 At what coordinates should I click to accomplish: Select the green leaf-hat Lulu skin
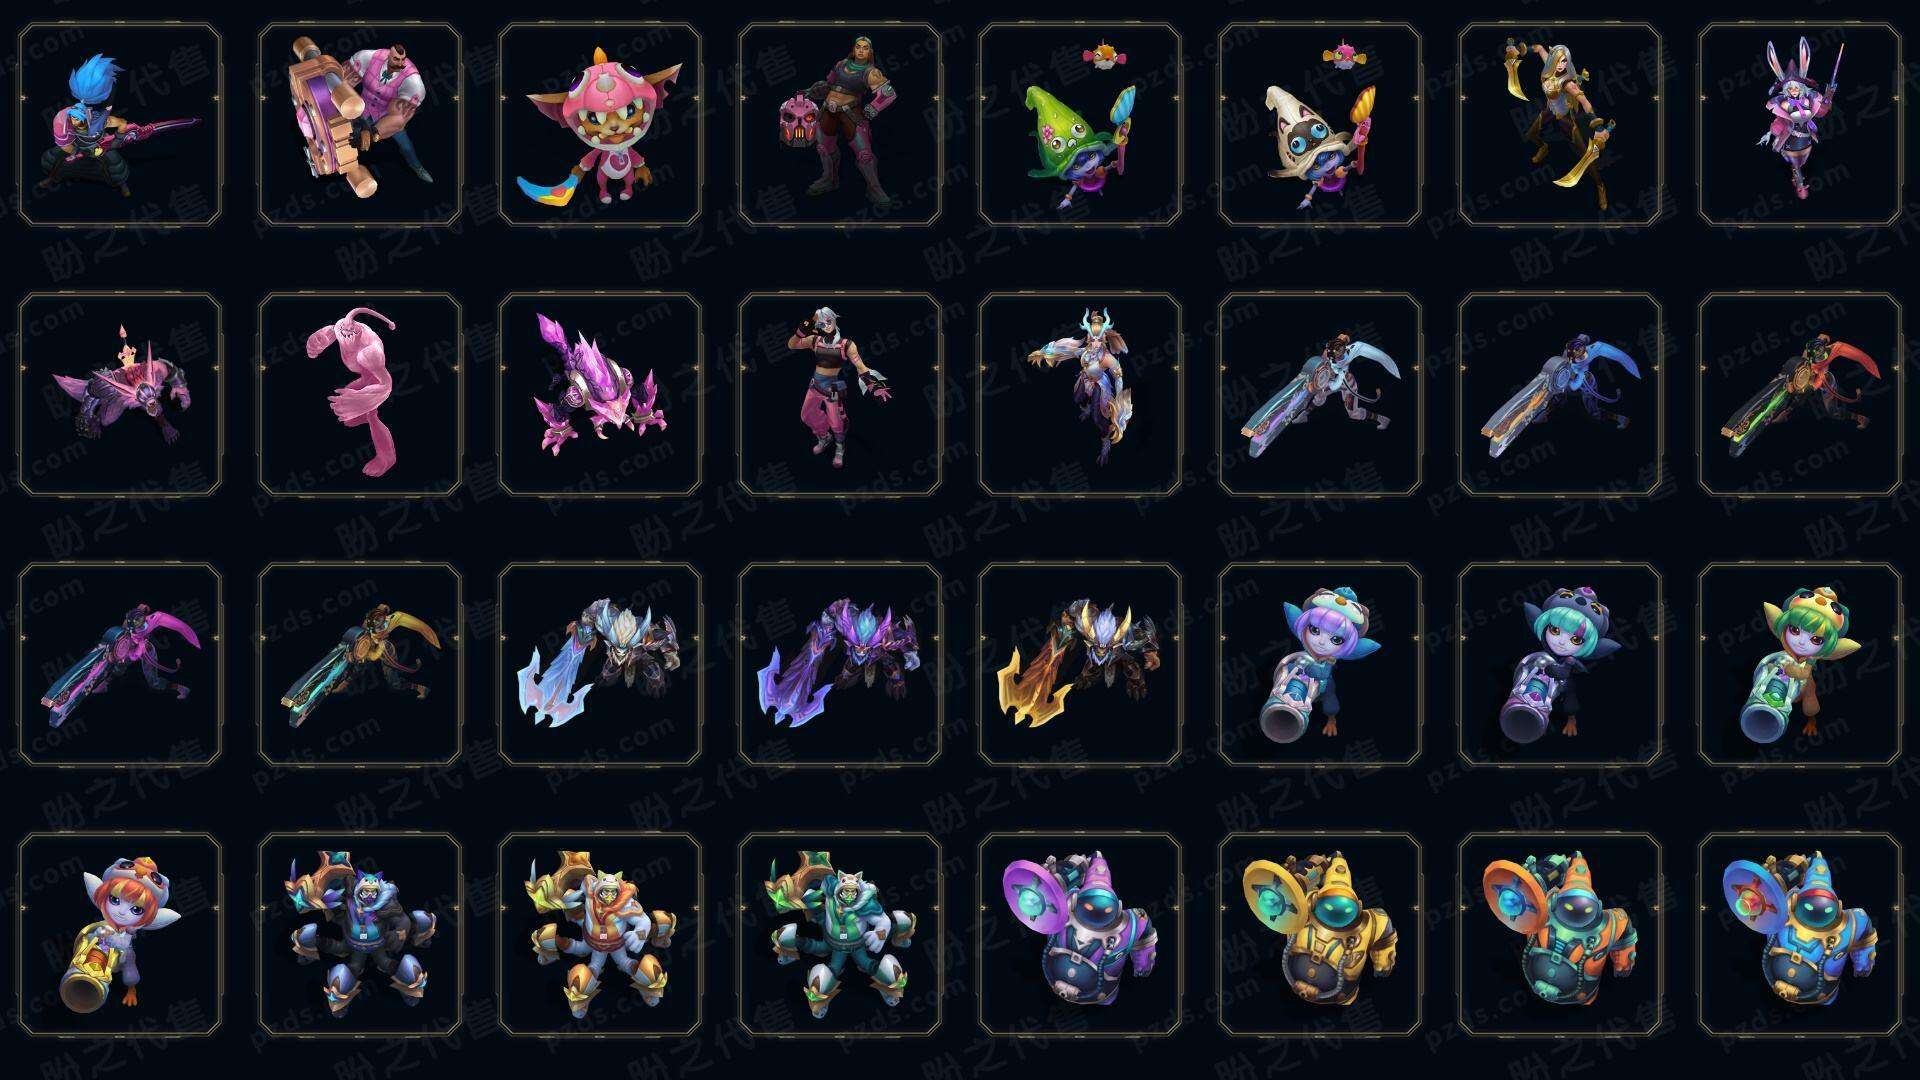point(1080,125)
